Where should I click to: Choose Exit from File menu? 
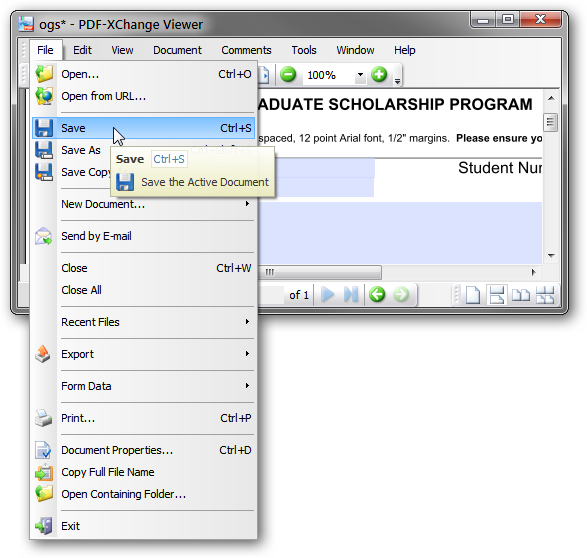tap(143, 526)
